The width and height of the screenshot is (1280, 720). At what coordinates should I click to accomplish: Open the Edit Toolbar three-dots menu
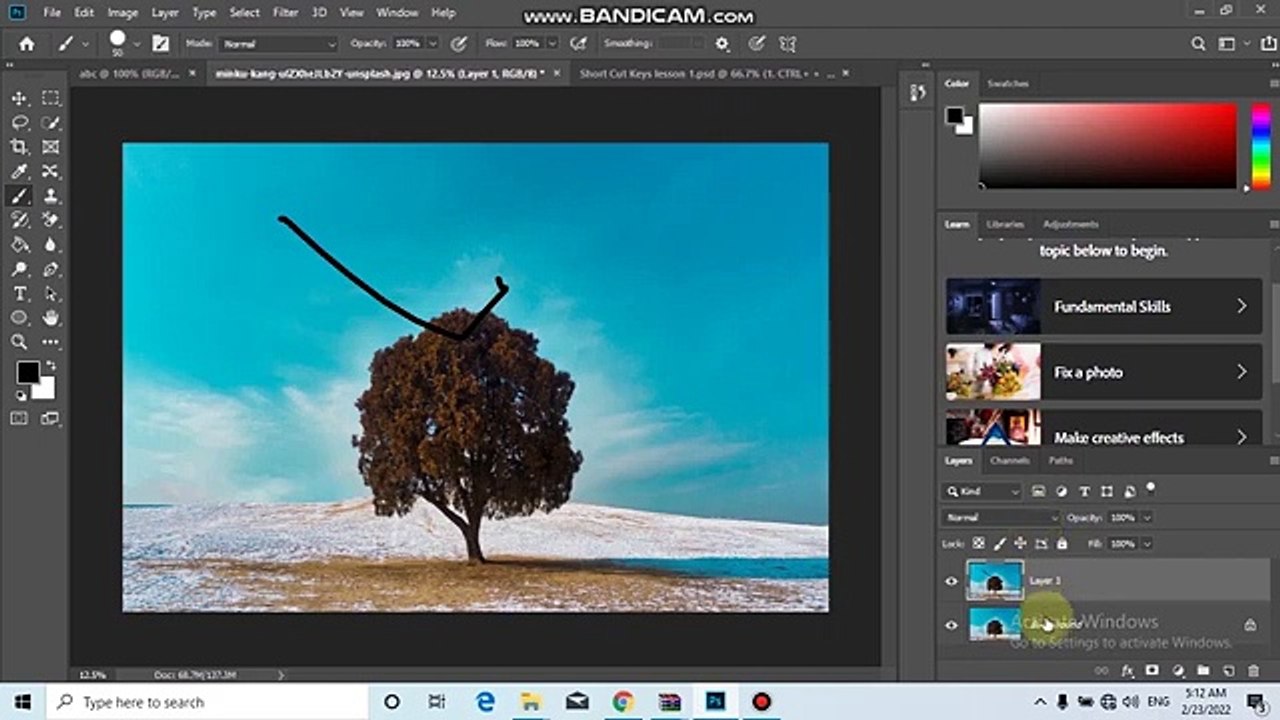point(50,342)
